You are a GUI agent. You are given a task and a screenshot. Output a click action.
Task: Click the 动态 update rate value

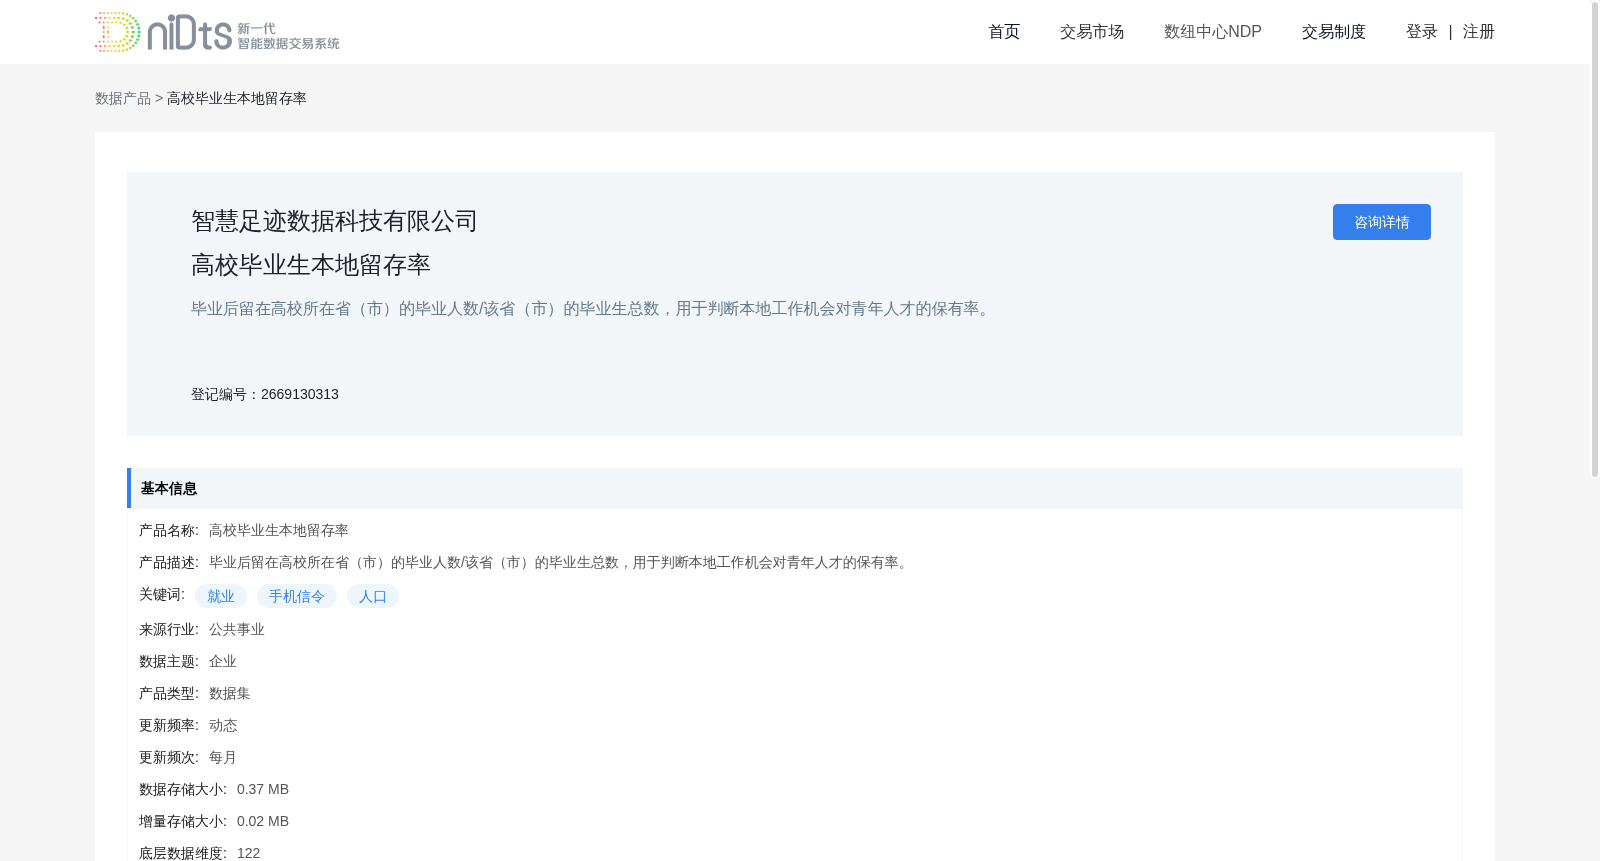click(x=223, y=725)
